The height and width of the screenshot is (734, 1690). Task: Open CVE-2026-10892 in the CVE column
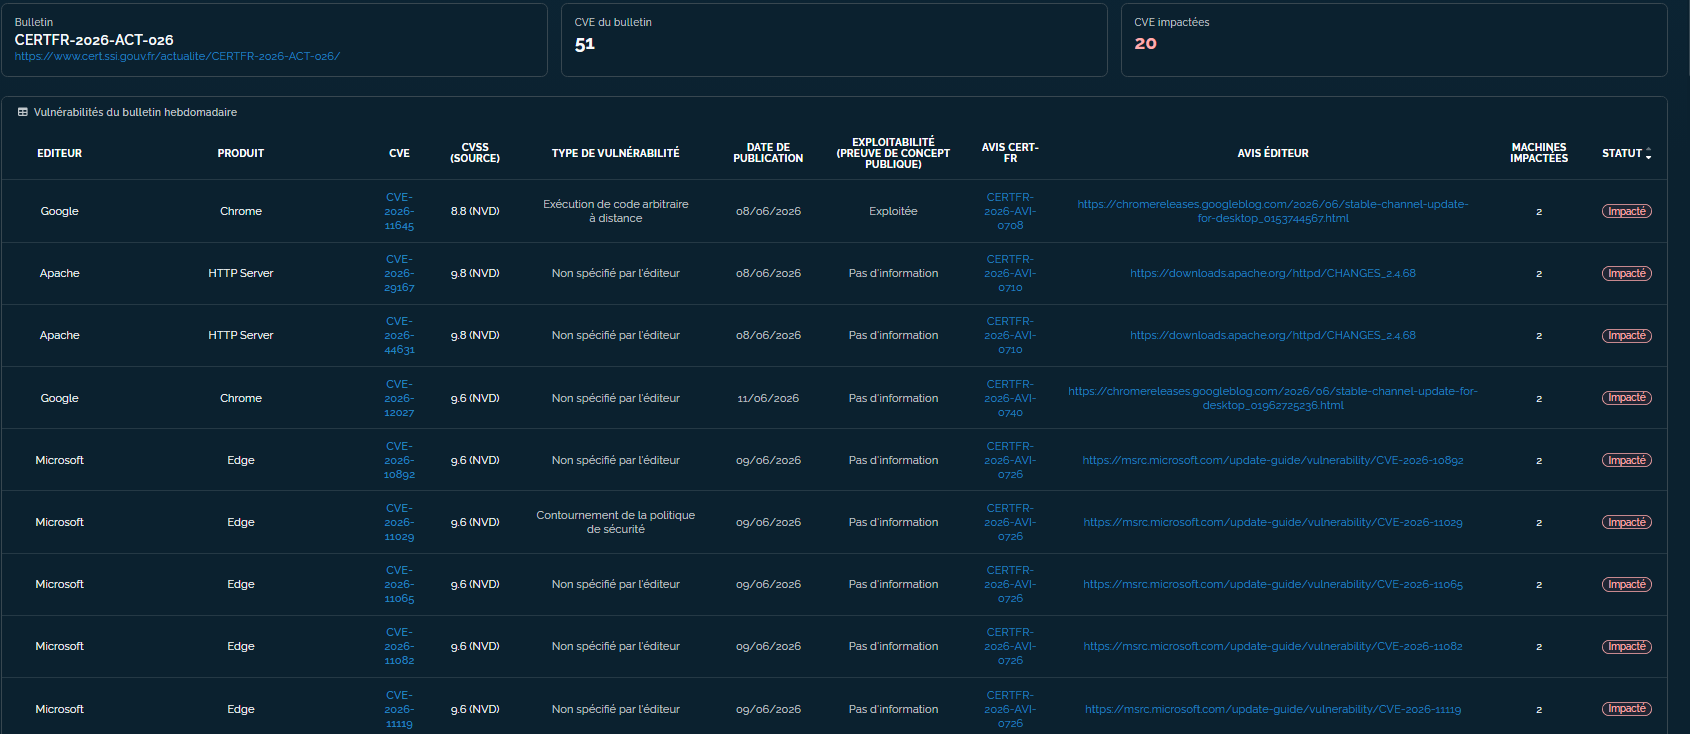(399, 460)
